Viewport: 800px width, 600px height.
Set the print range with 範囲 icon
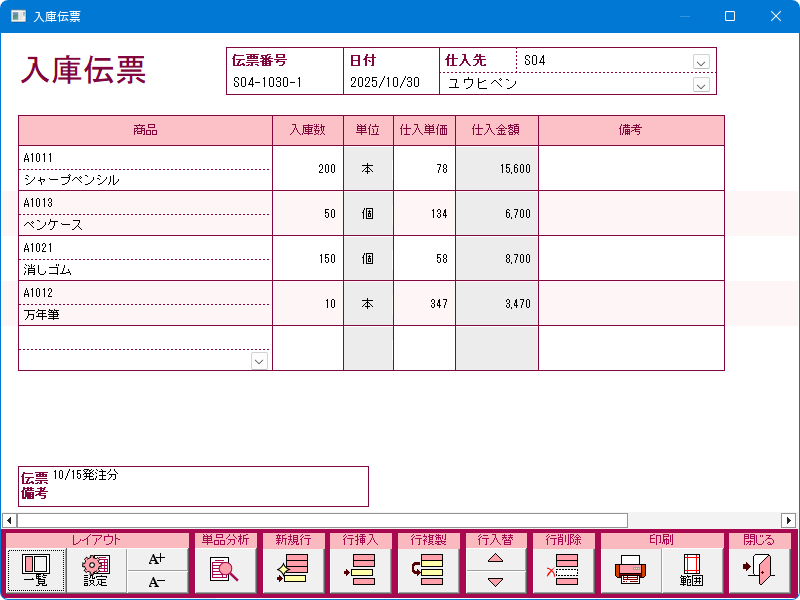coord(691,570)
